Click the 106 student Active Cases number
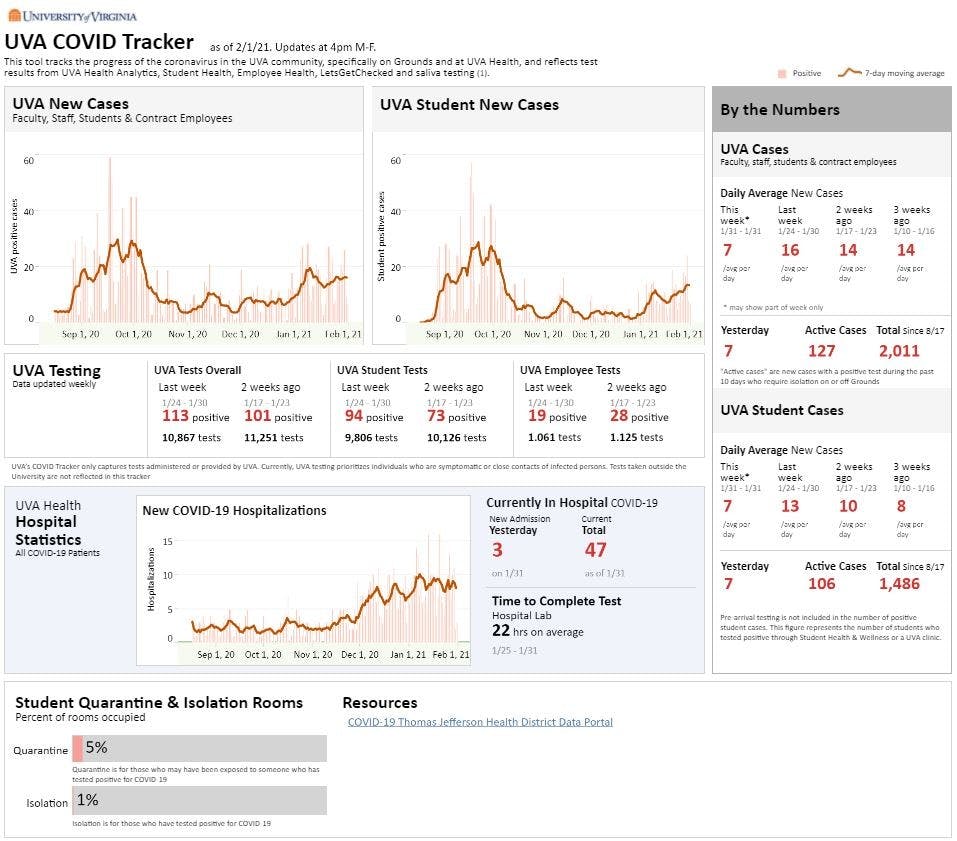Viewport: 957px width, 841px height. click(822, 584)
